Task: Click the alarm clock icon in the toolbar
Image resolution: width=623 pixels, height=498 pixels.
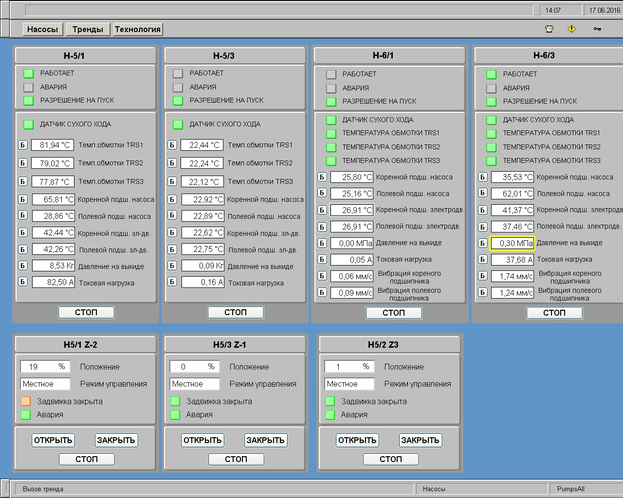Action: pyautogui.click(x=549, y=29)
